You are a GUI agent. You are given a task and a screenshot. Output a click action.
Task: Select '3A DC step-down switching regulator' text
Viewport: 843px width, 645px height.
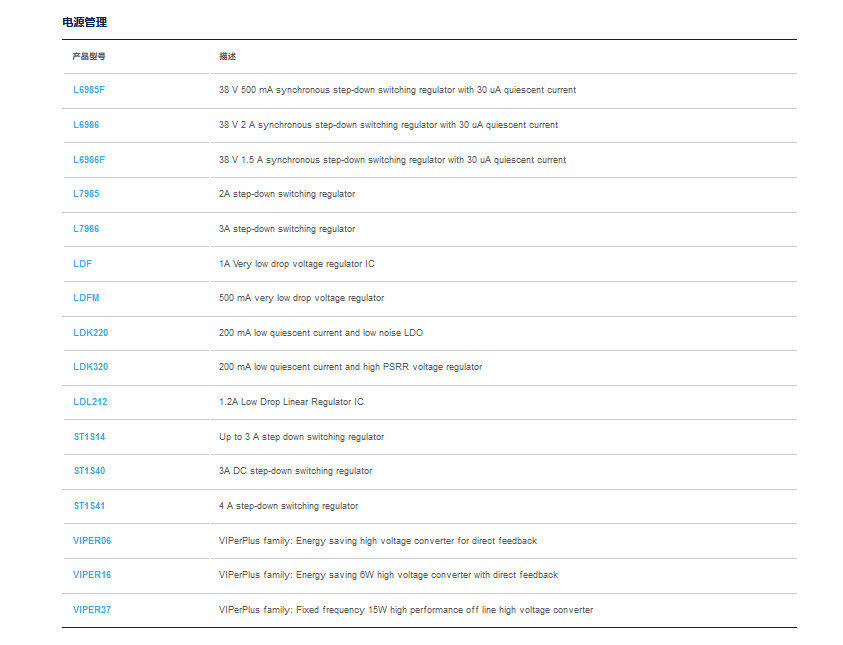click(x=296, y=471)
